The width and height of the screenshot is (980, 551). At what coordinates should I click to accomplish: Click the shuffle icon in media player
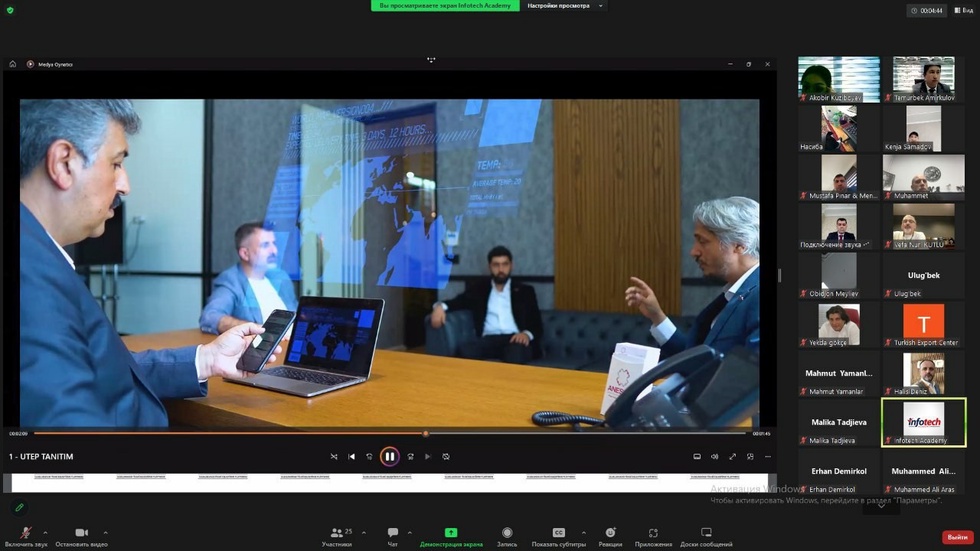[334, 456]
